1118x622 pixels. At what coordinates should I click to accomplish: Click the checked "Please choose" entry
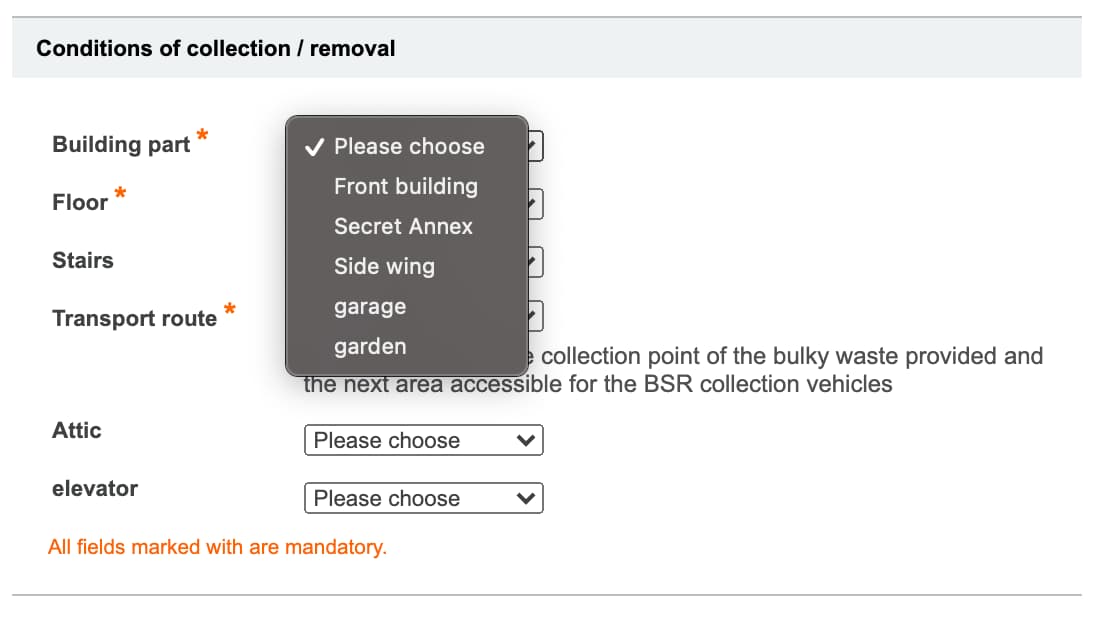(x=408, y=146)
